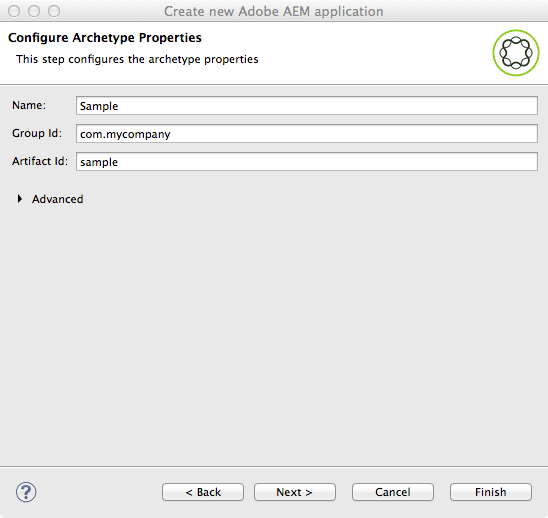Click into the Group Id text field
The height and width of the screenshot is (518, 548).
pyautogui.click(x=307, y=134)
